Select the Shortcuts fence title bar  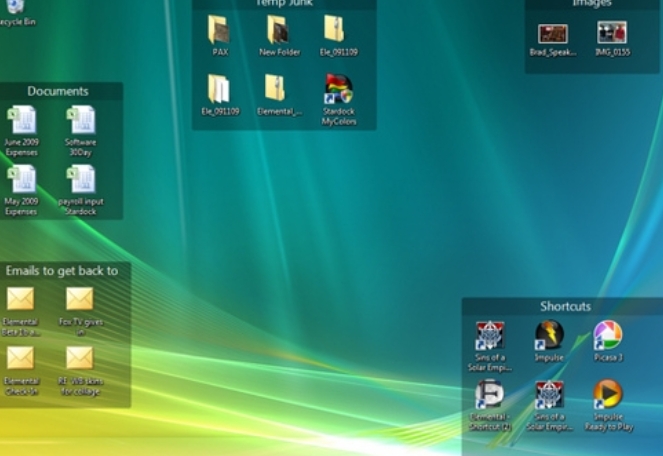click(x=562, y=306)
